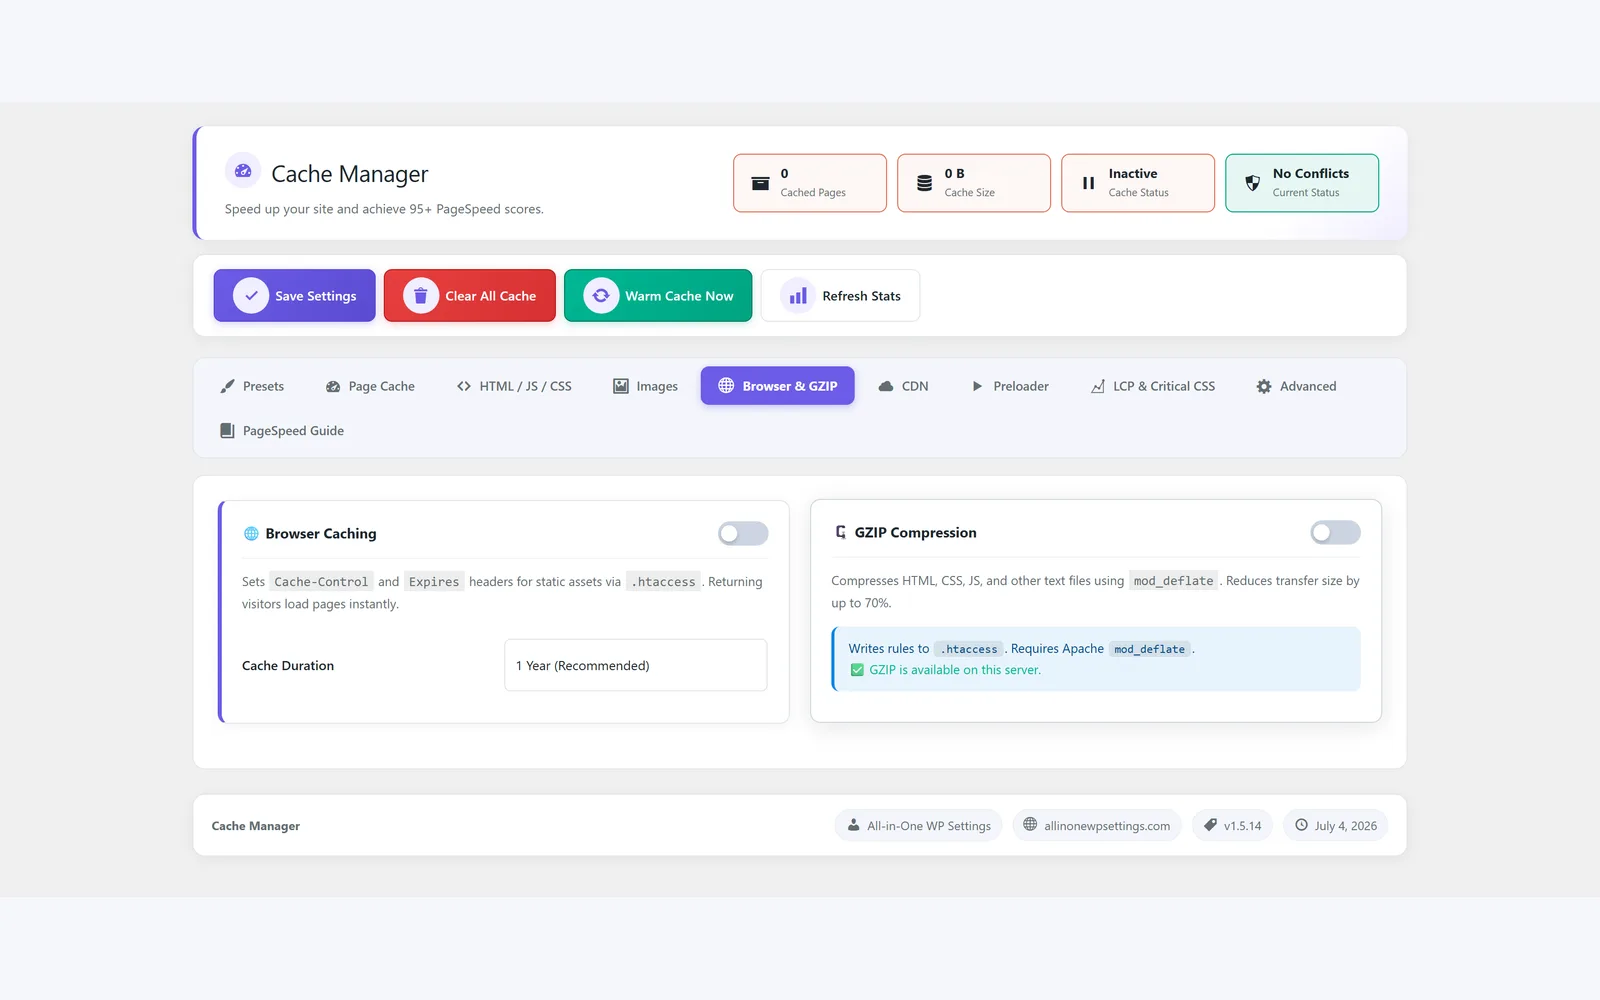This screenshot has height=1000, width=1600.
Task: Click the picture icon beside Images
Action: point(621,386)
